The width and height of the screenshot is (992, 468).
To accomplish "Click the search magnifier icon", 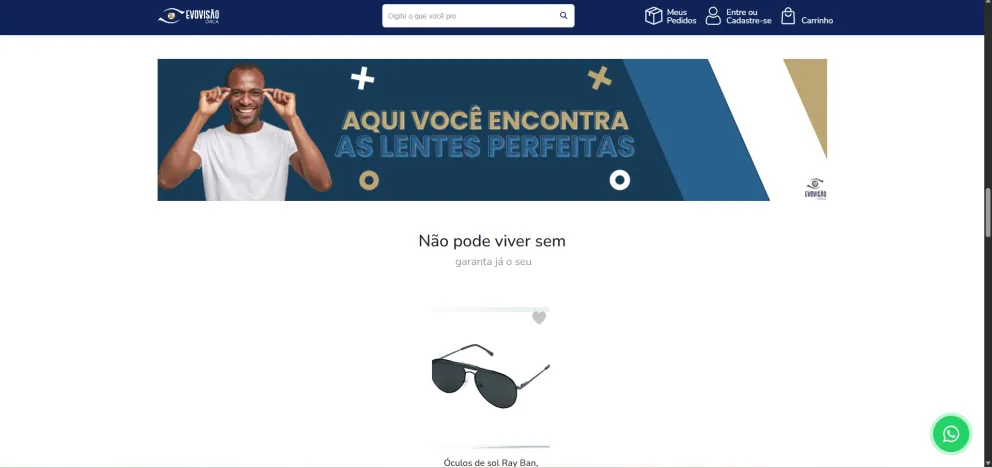I will pyautogui.click(x=563, y=16).
